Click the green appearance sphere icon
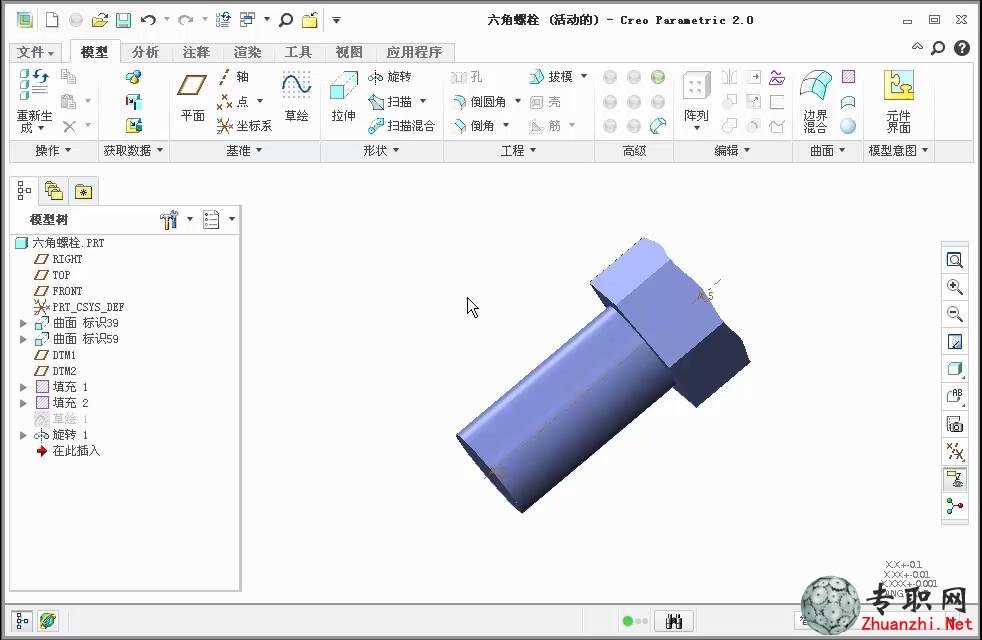 coord(658,77)
